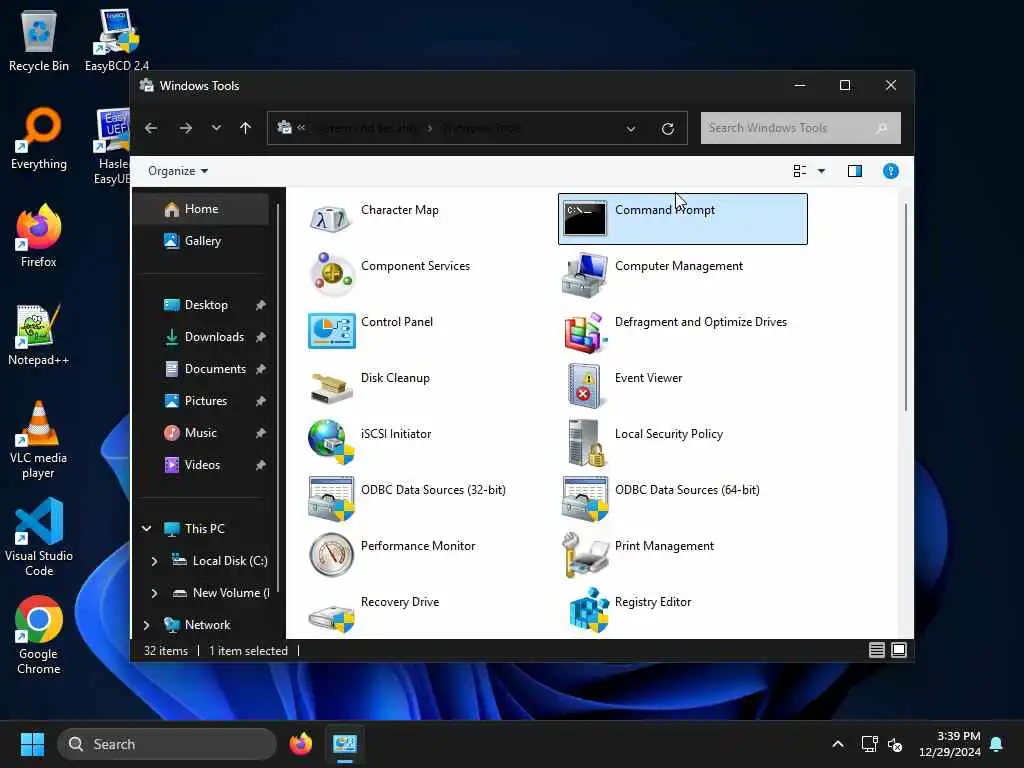Screen dimensions: 1024x768
Task: Select This PC in navigation pane
Action: click(204, 529)
